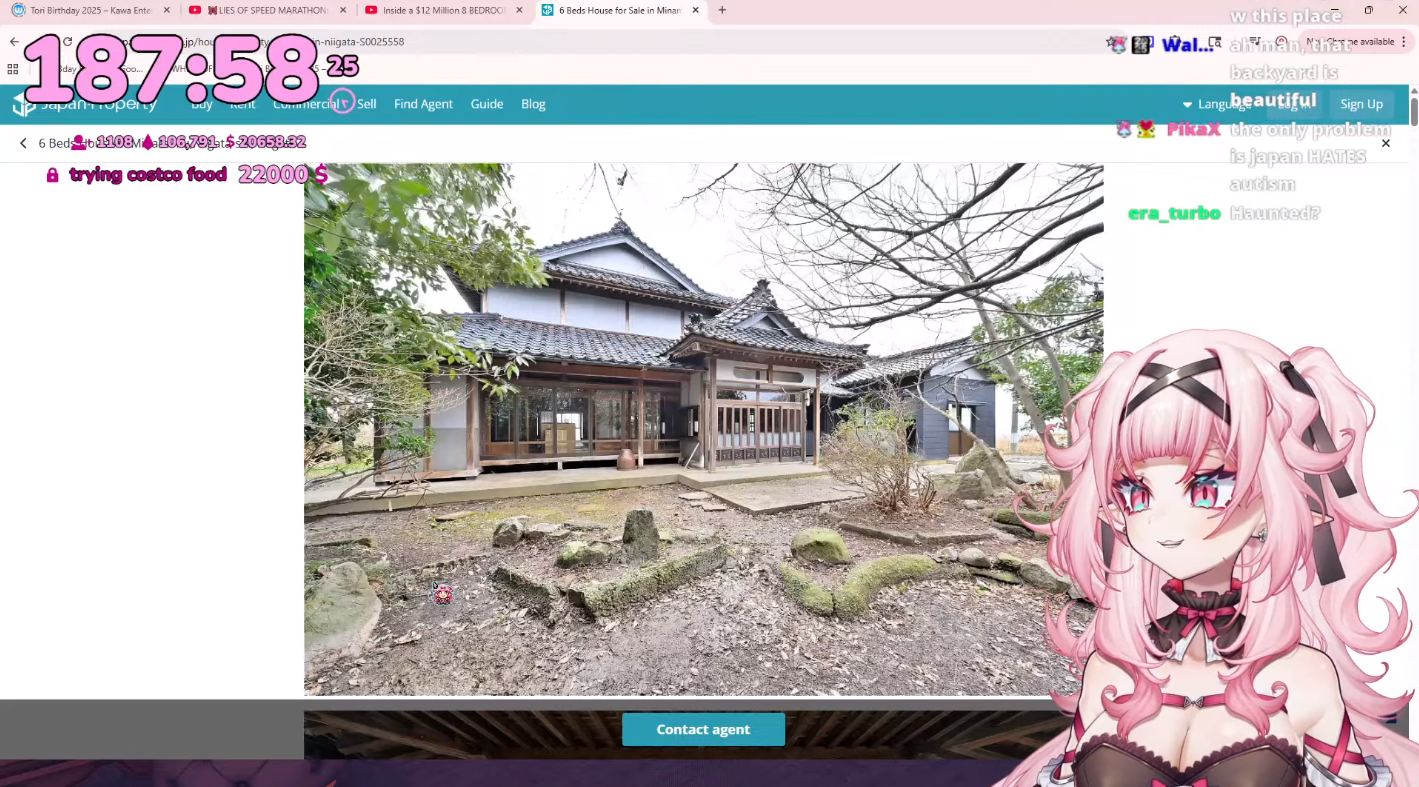Click the Contact agent button
This screenshot has height=787, width=1419.
tap(703, 729)
